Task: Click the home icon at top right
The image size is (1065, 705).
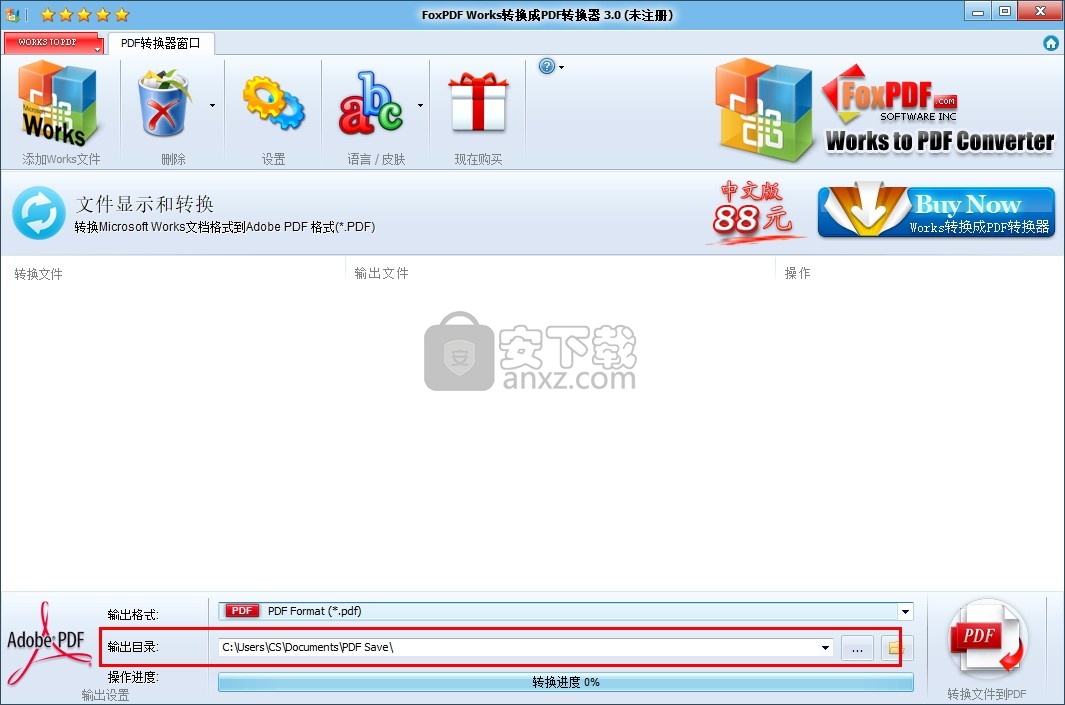Action: tap(1051, 43)
